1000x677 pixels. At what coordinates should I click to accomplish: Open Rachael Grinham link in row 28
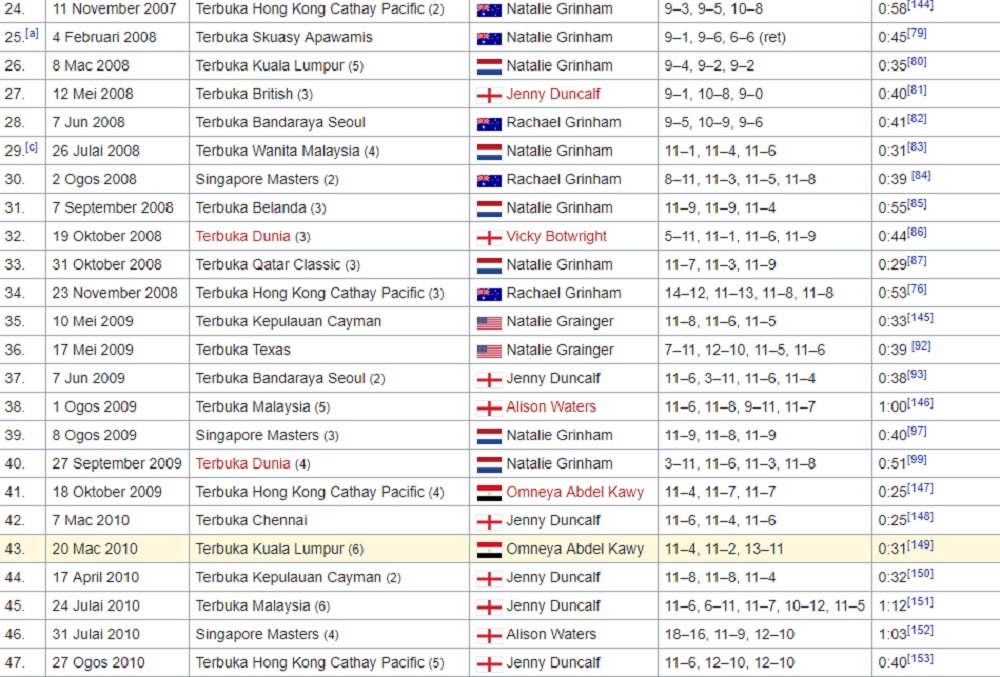click(564, 122)
